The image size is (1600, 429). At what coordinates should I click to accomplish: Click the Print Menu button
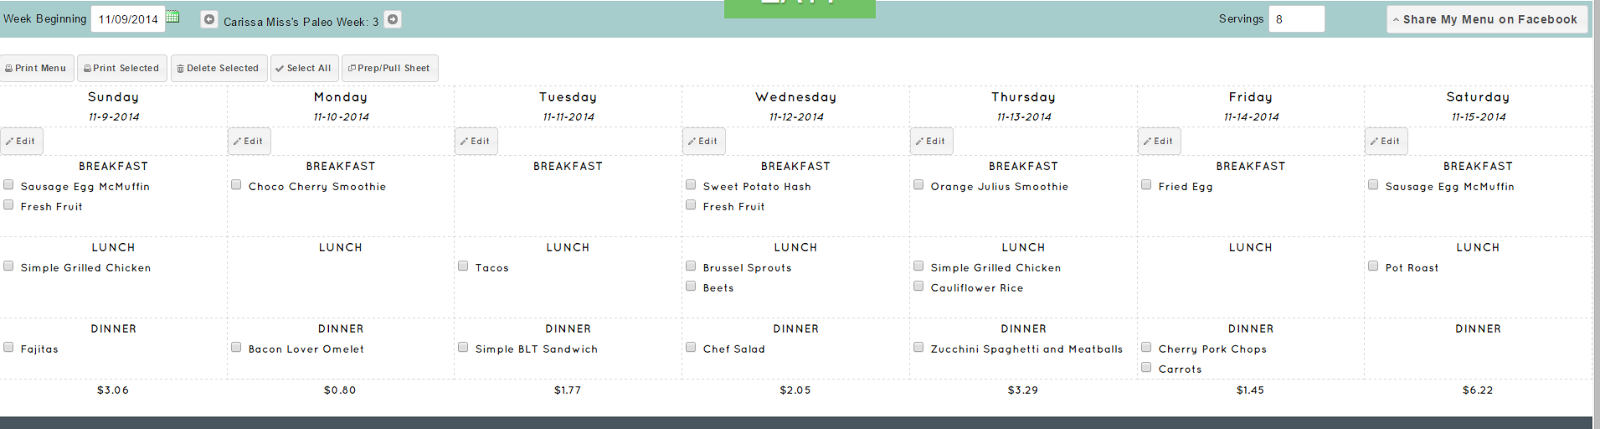tap(36, 68)
